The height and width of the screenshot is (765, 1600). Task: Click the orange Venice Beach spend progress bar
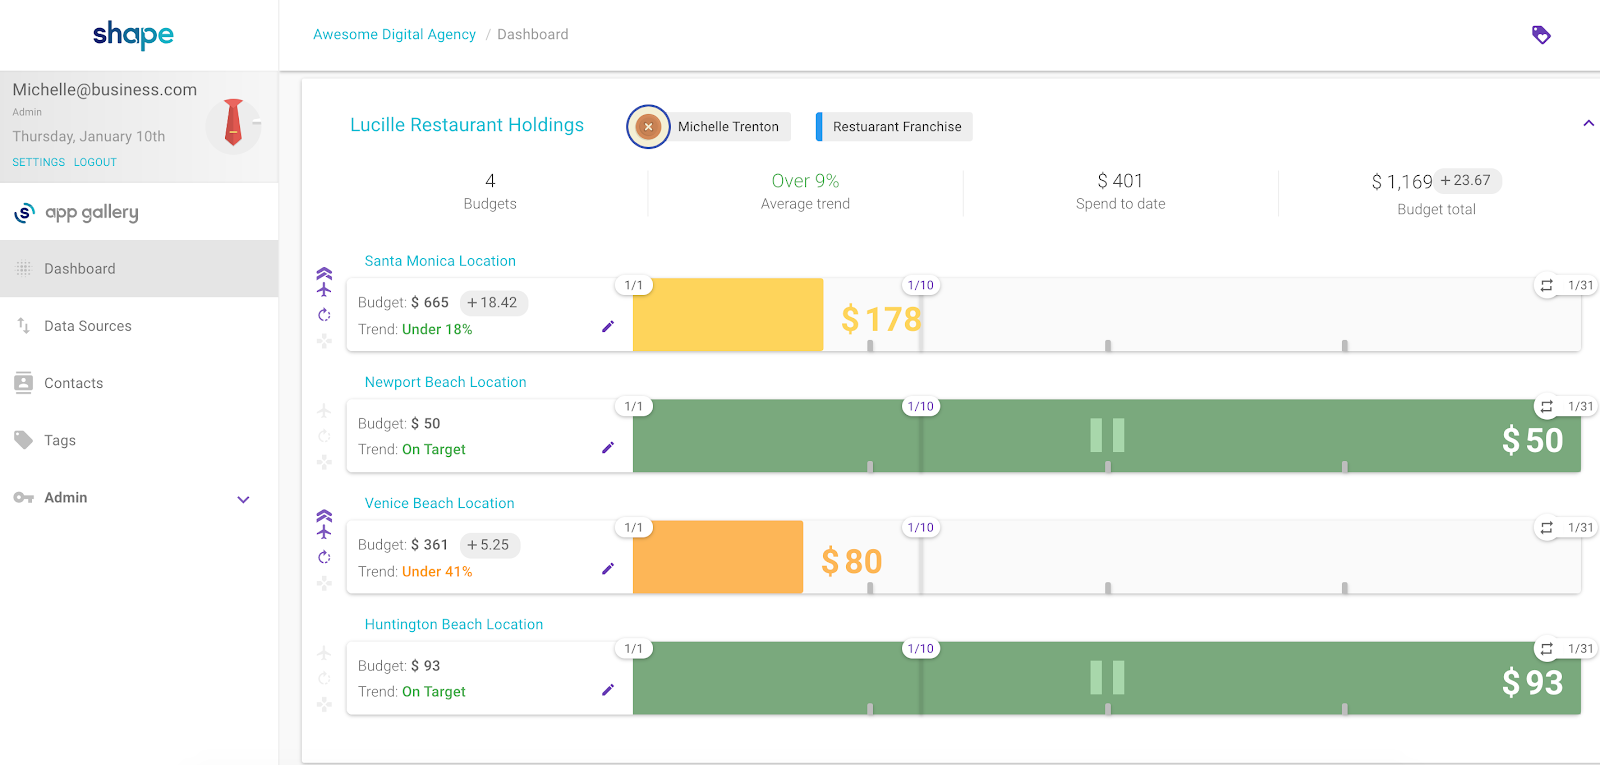click(718, 557)
